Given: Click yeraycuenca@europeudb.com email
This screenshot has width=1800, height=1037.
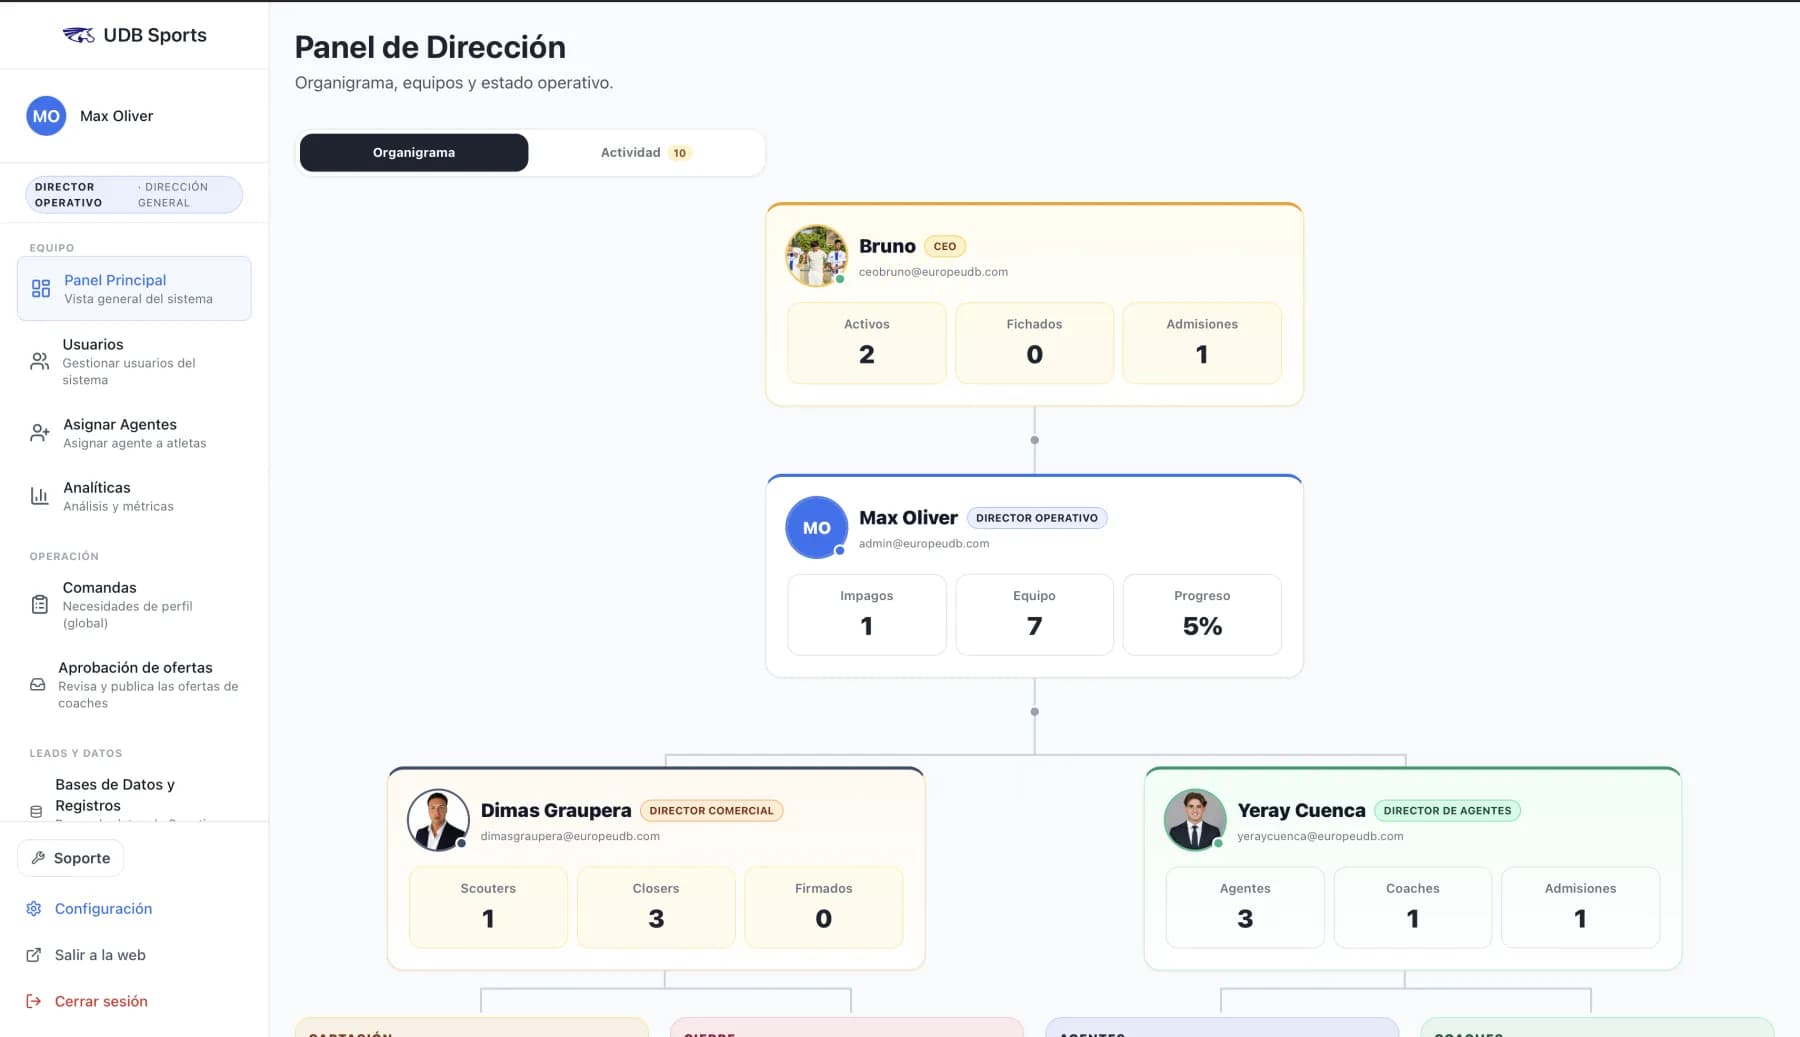Looking at the screenshot, I should [x=1320, y=836].
